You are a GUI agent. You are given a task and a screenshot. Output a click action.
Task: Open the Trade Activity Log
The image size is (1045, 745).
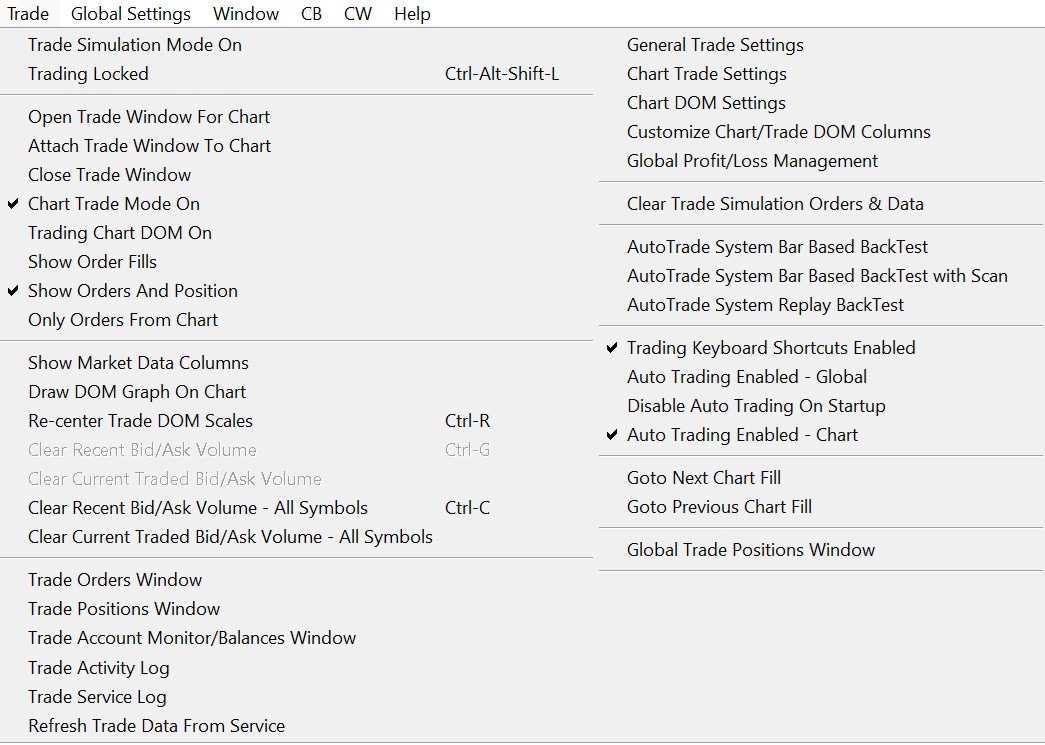pos(99,668)
